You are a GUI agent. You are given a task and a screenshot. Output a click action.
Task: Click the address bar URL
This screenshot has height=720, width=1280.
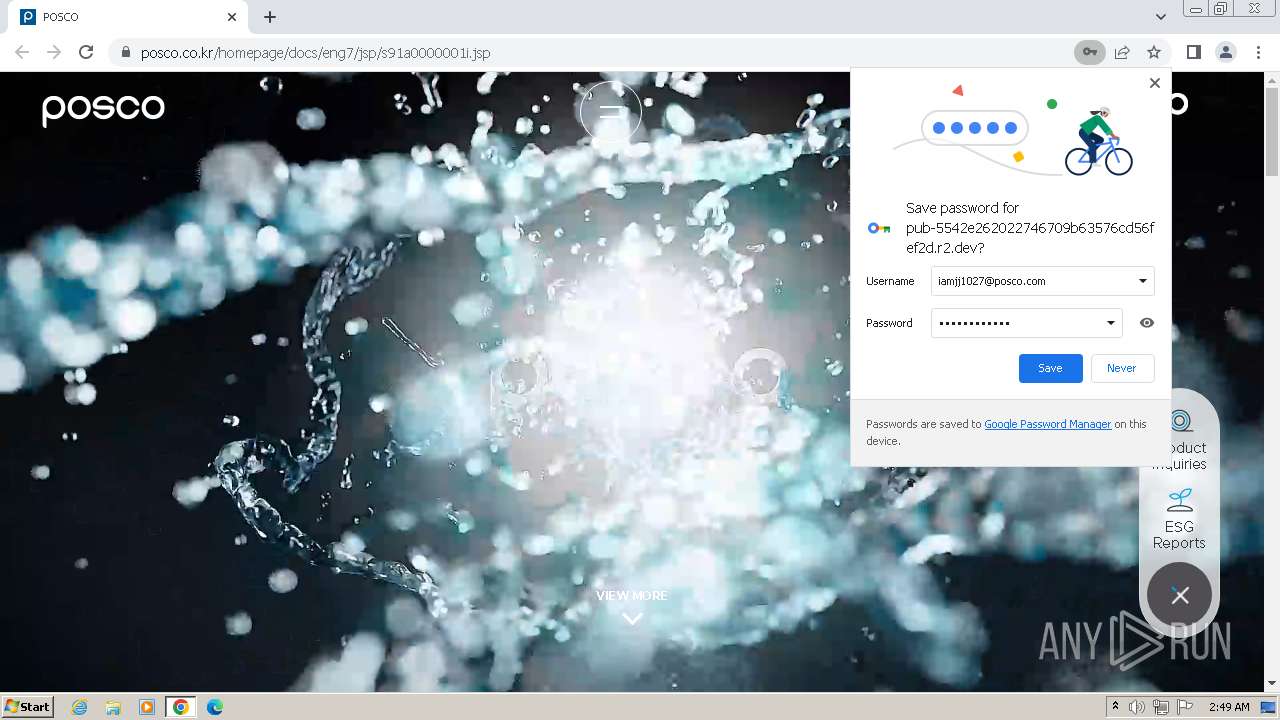(315, 52)
